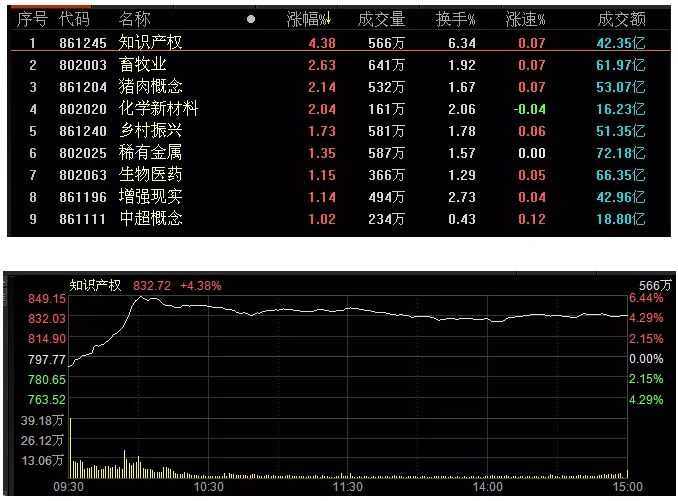Click the 知识产权 title above the chart
678x501 pixels.
[95, 285]
